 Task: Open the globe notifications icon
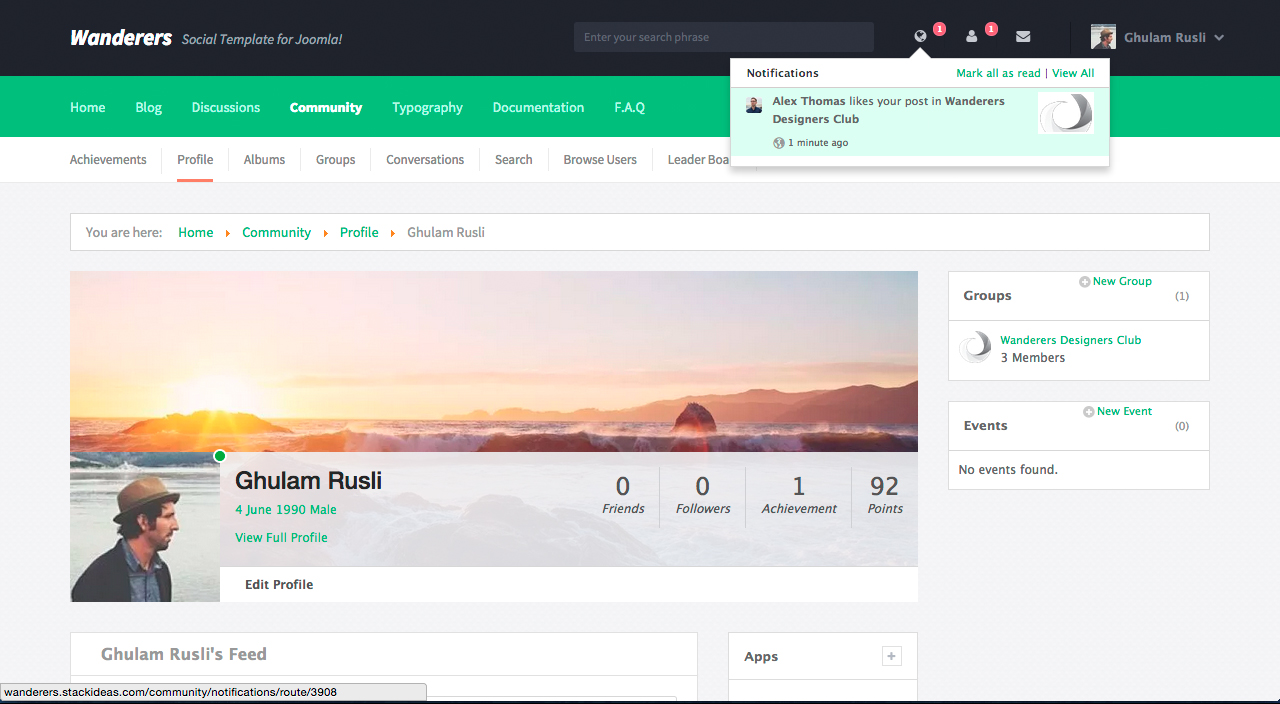pyautogui.click(x=920, y=37)
